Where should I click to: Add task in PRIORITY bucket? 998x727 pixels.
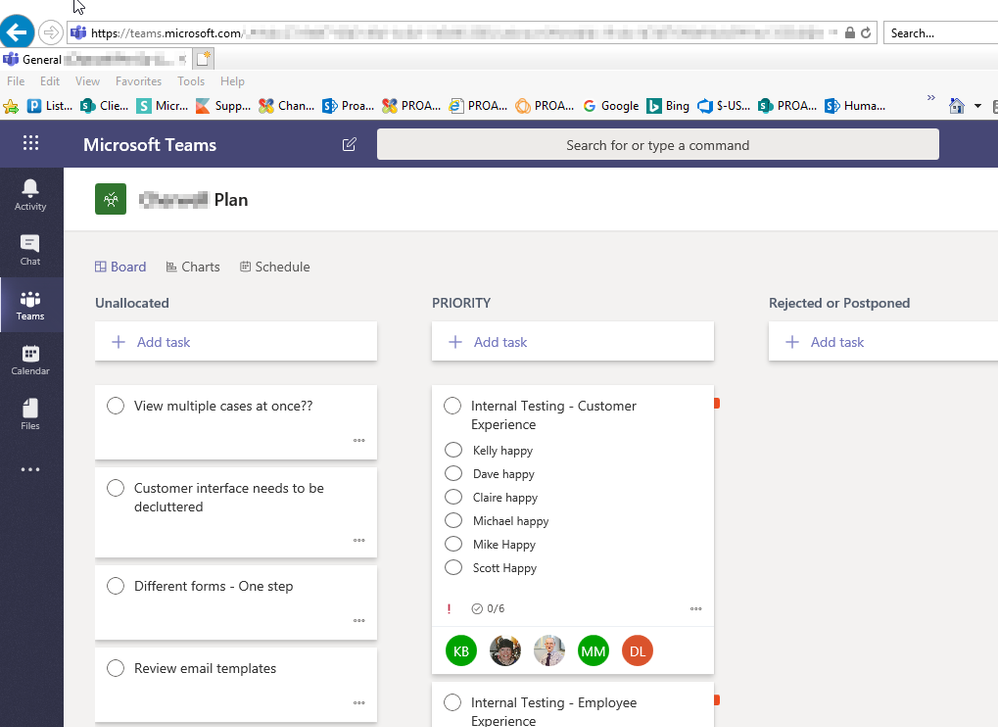[x=573, y=342]
